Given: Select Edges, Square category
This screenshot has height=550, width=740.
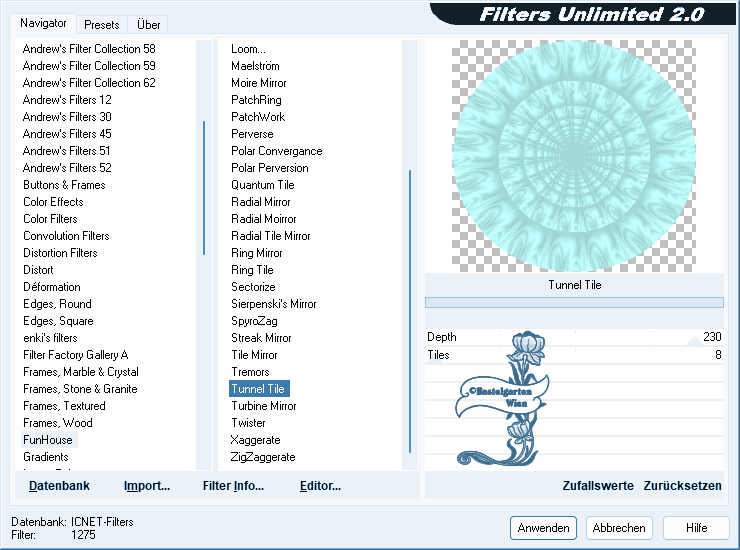Looking at the screenshot, I should 59,321.
